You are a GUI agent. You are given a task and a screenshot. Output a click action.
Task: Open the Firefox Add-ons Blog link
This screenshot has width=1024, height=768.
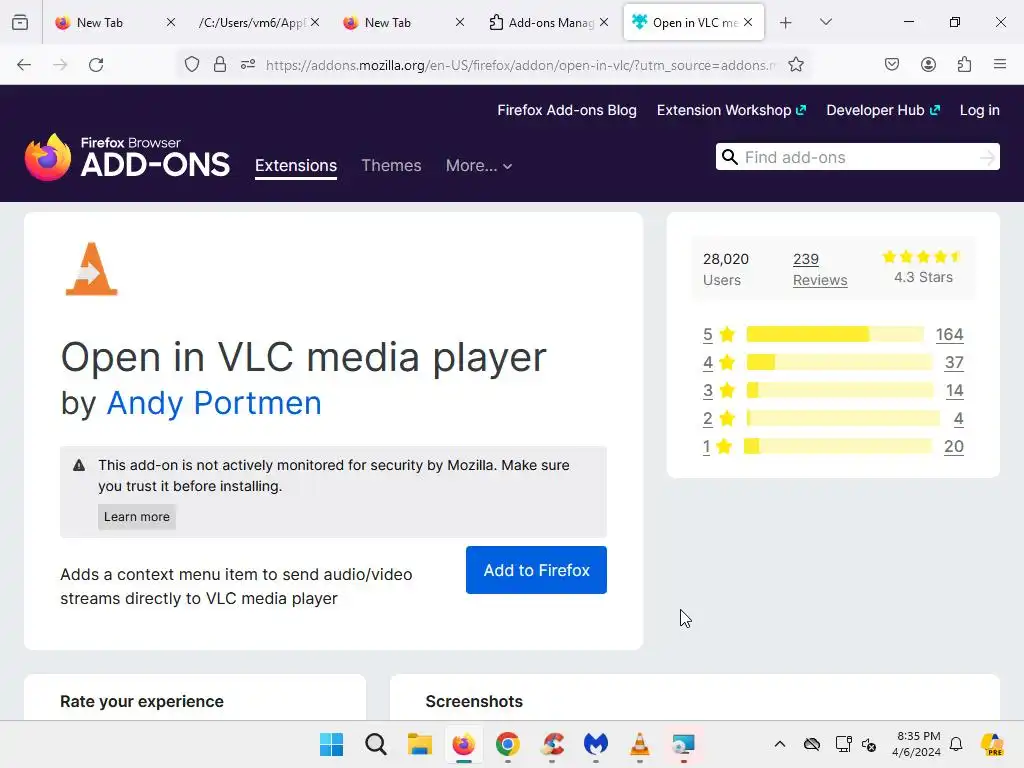pos(567,110)
